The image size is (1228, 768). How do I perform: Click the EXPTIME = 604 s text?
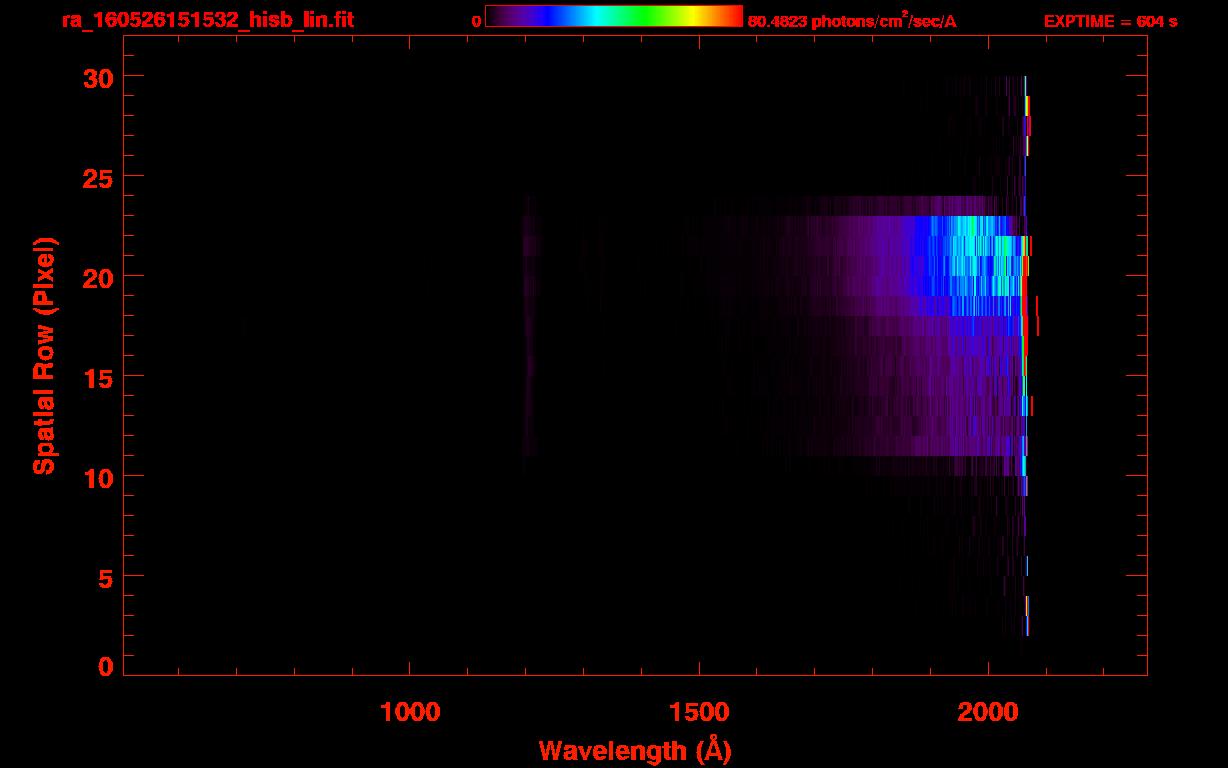1110,21
